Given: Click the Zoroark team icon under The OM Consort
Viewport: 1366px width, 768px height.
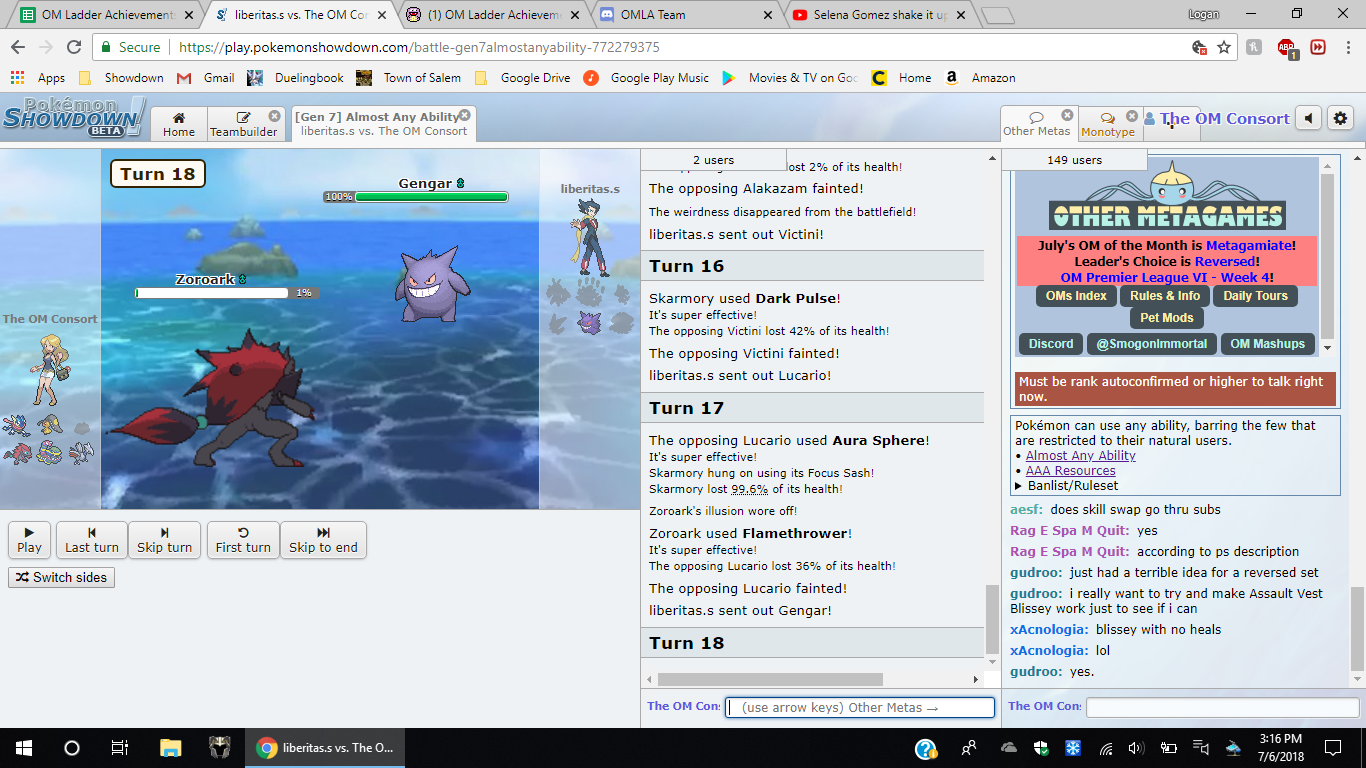Looking at the screenshot, I should point(18,453).
